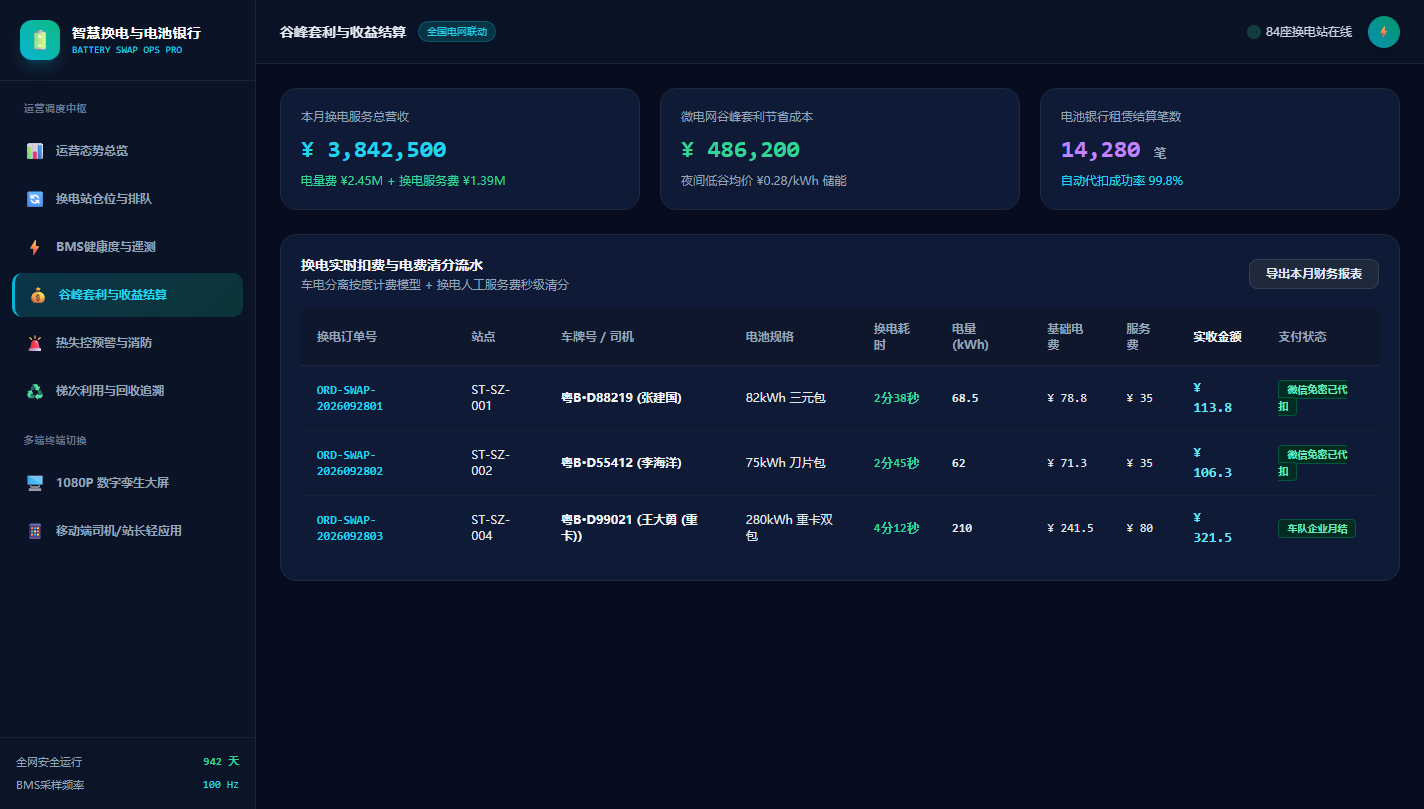
Task: Click 导出本月财务报表 button
Action: [x=1314, y=274]
